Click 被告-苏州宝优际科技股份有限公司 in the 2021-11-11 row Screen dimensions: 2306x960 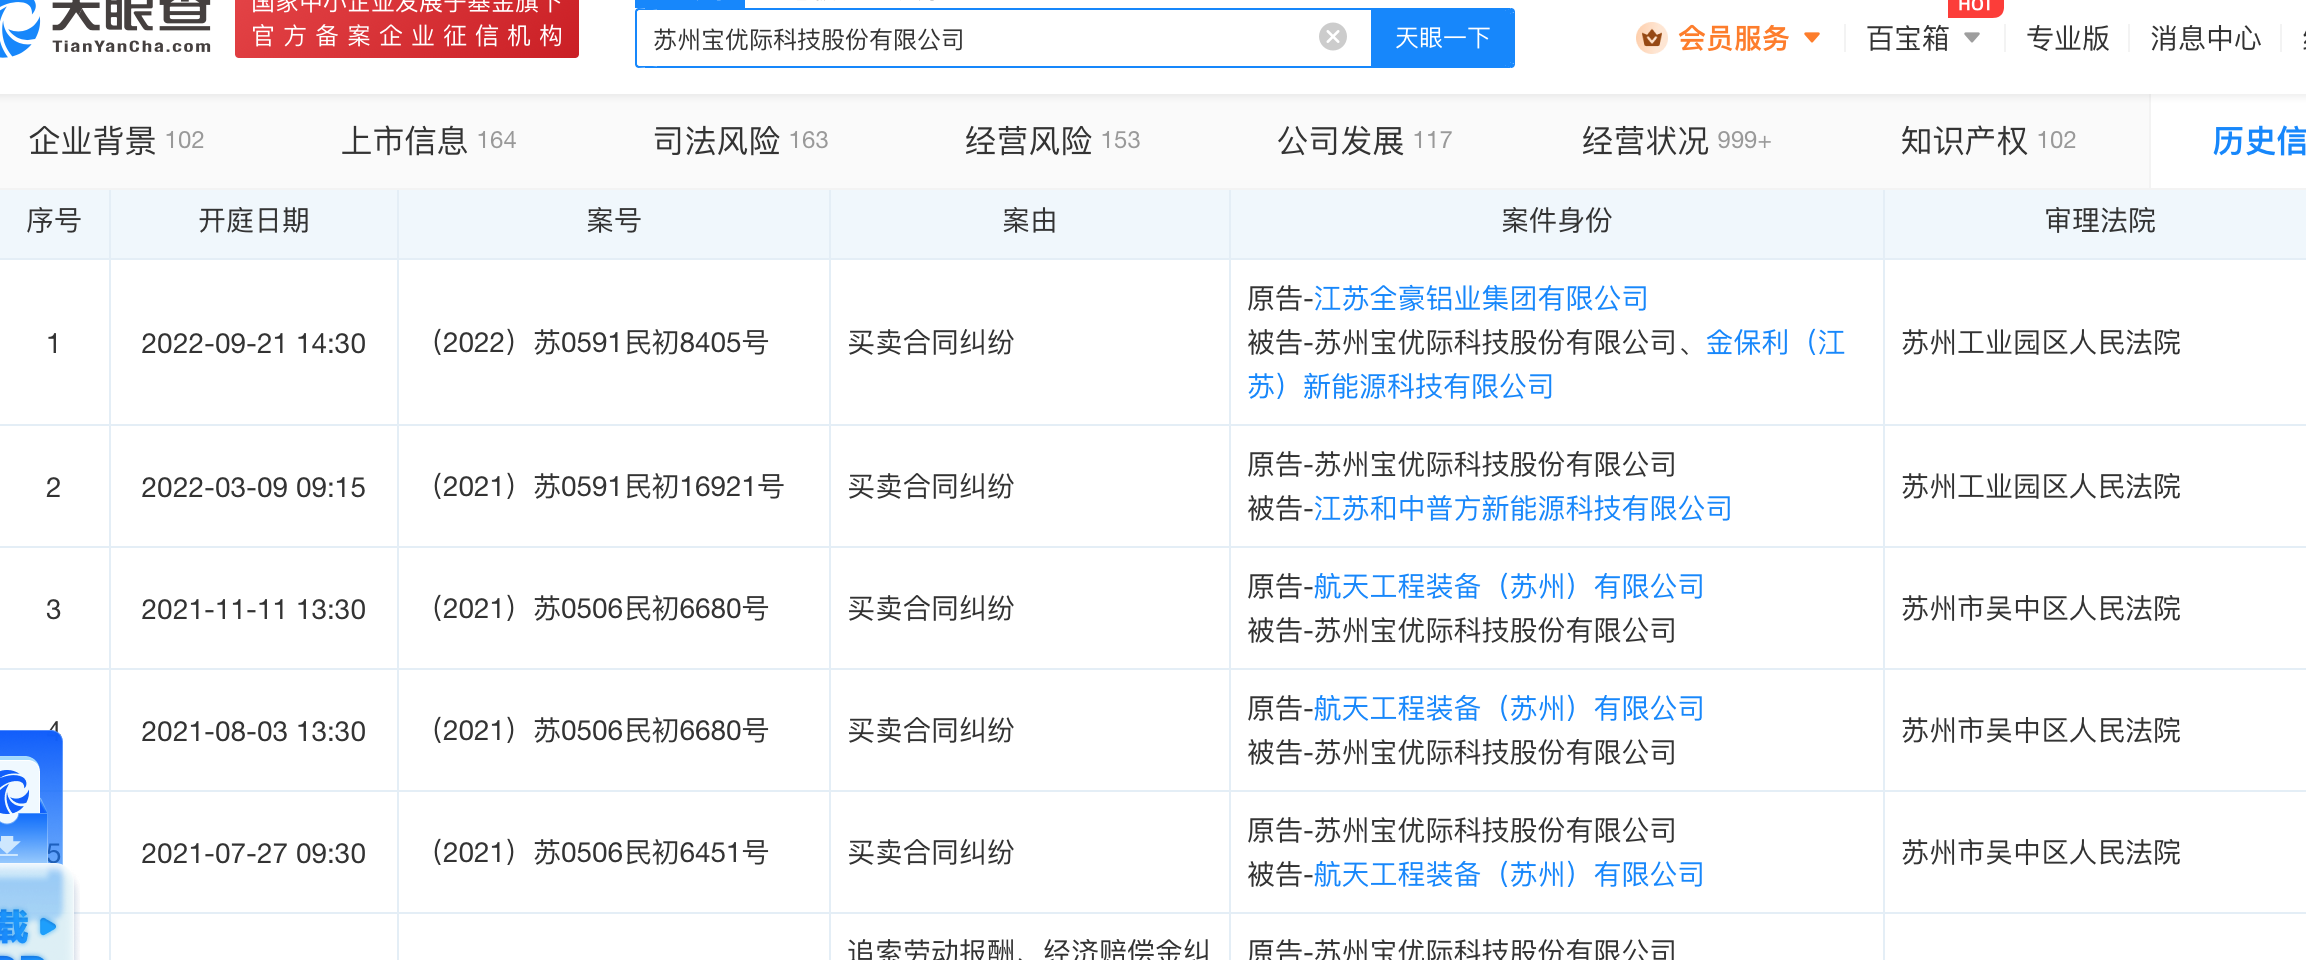coord(1462,630)
